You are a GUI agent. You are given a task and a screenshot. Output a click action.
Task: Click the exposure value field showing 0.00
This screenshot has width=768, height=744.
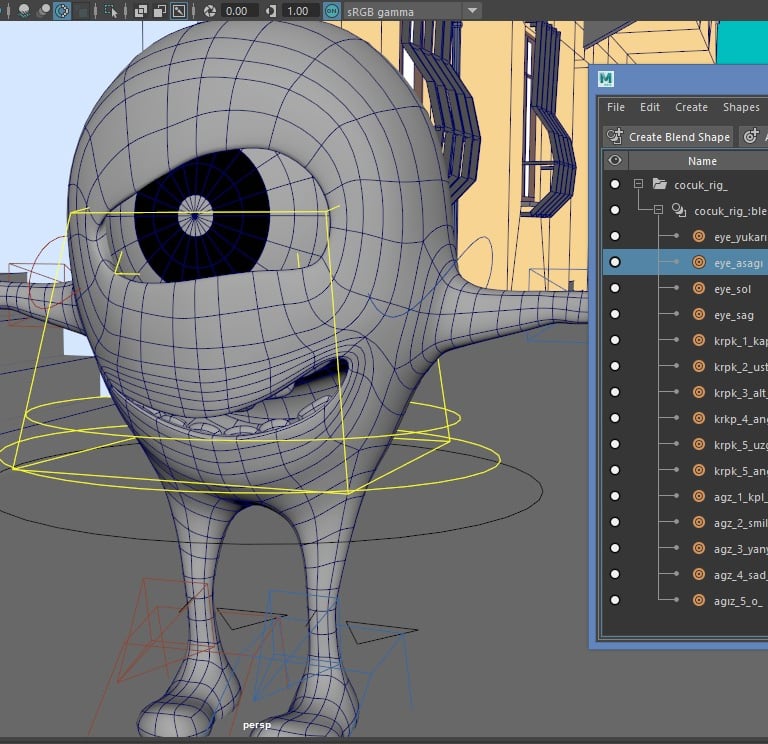[238, 11]
